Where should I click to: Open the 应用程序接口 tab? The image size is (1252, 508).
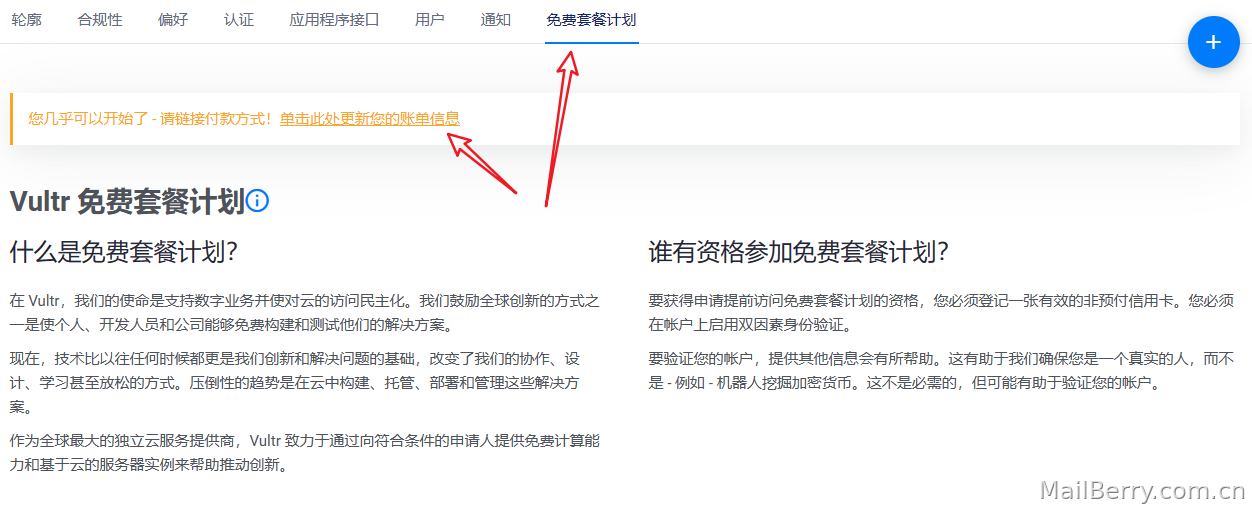click(334, 20)
